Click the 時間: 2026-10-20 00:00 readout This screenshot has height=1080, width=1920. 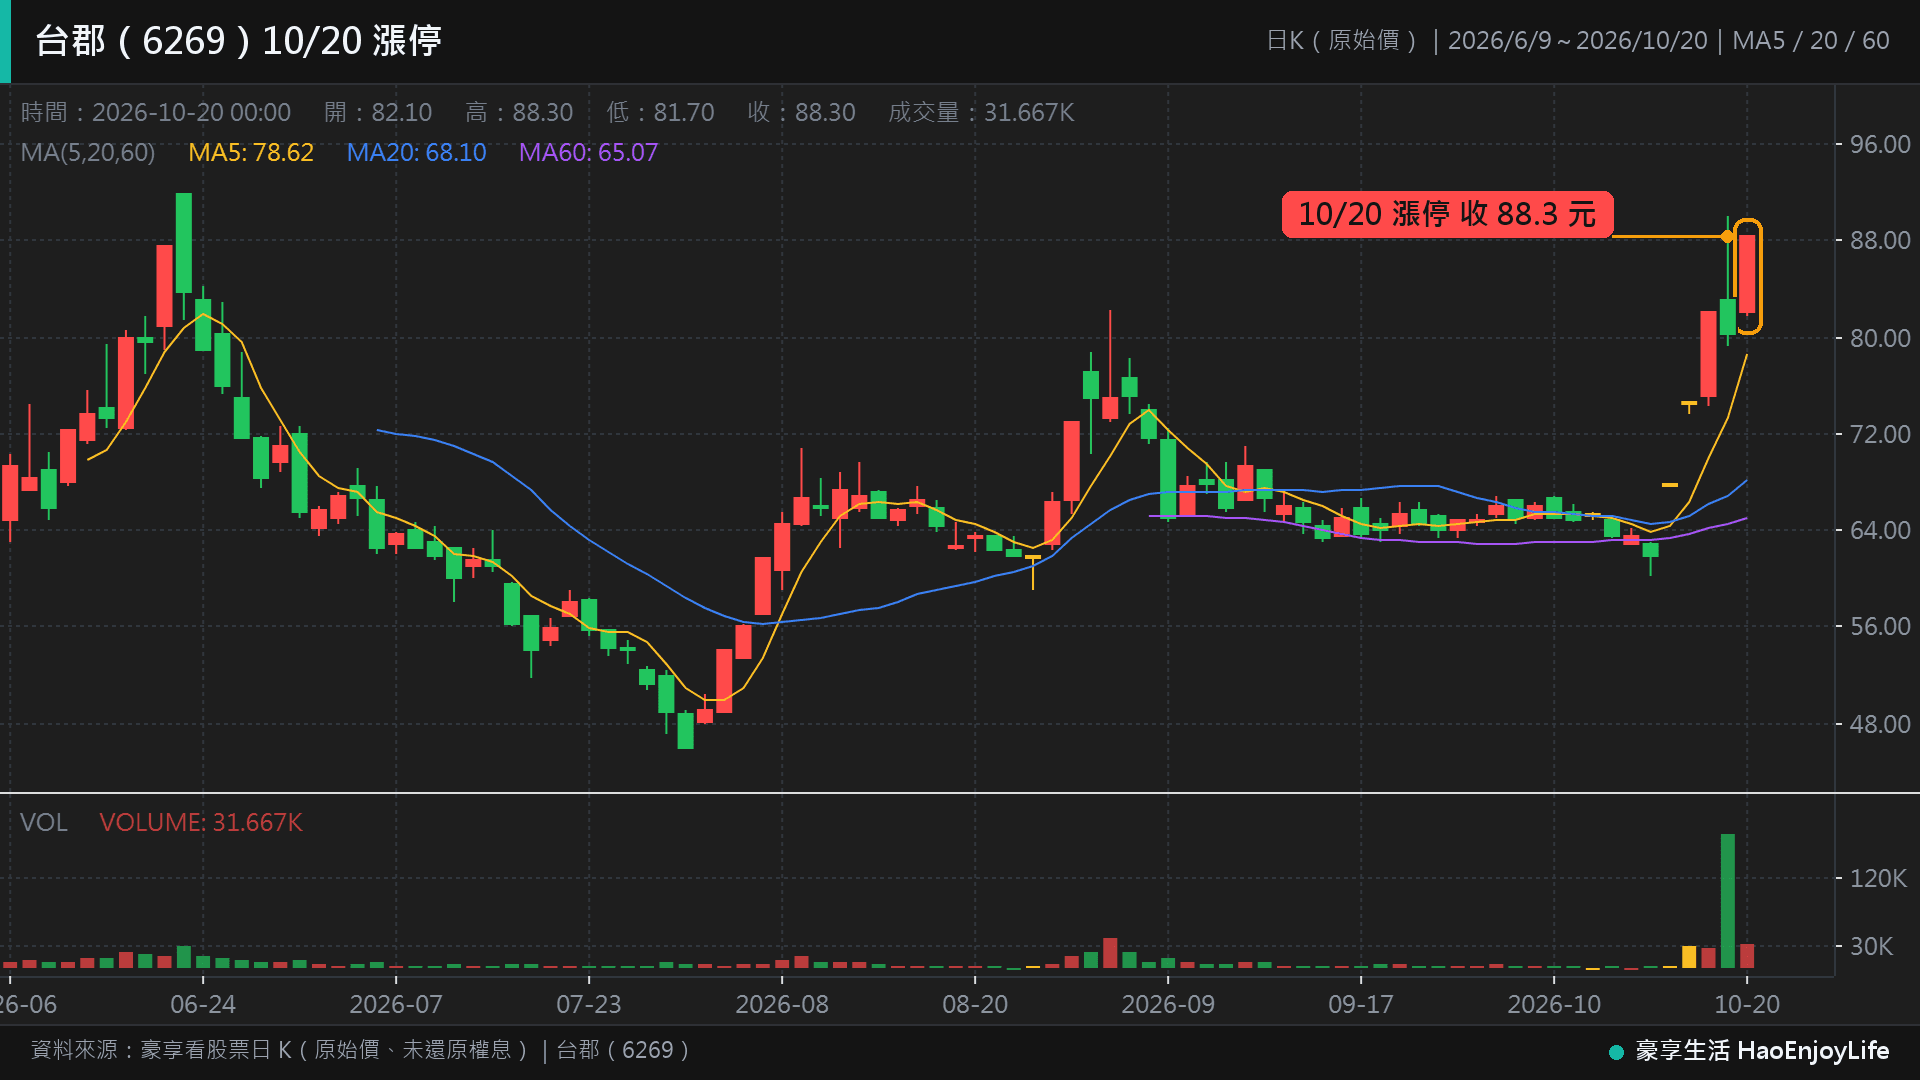[156, 112]
